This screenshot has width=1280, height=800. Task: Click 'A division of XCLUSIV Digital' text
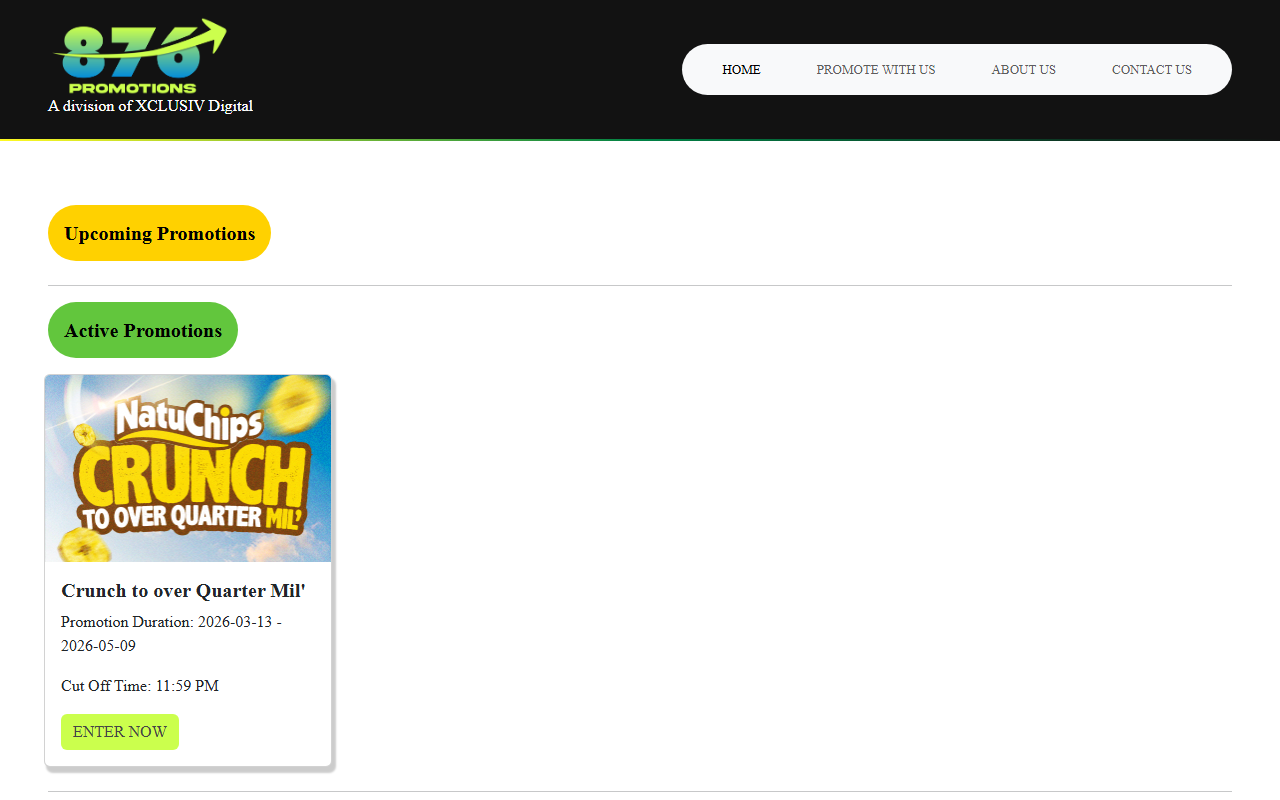coord(150,106)
